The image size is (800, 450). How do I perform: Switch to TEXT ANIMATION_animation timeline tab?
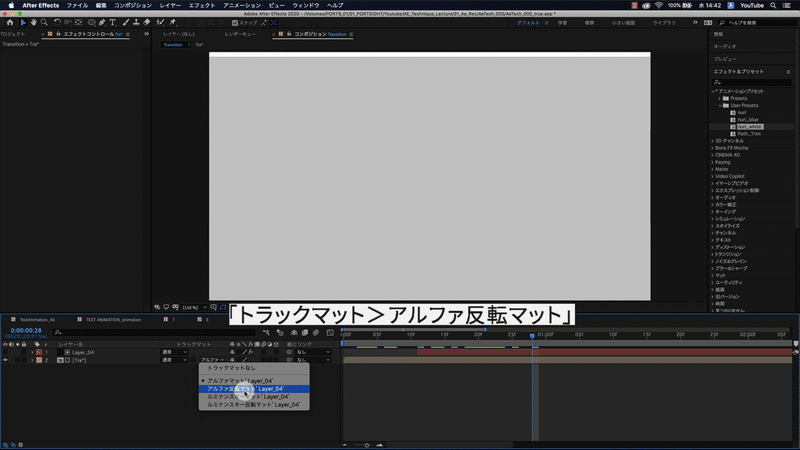coord(113,320)
